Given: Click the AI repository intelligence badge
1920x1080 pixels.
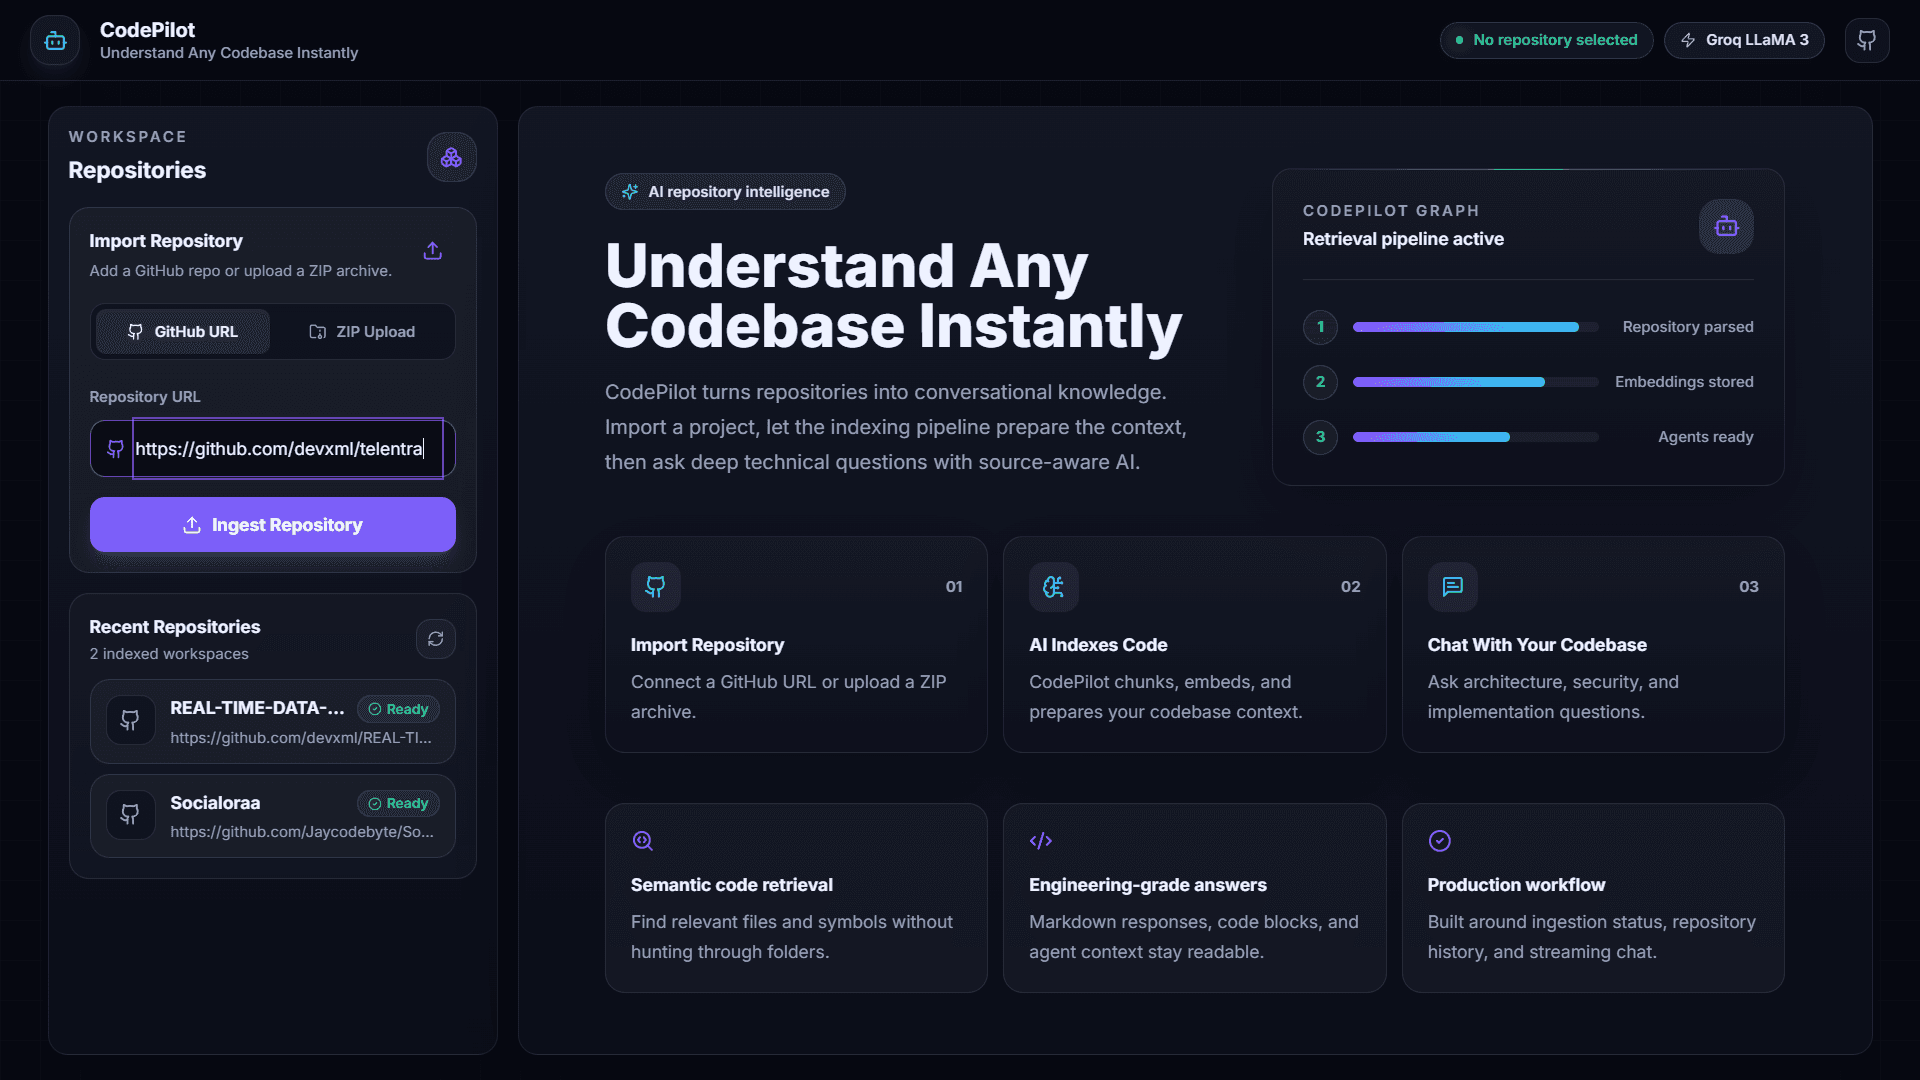Looking at the screenshot, I should coord(725,192).
